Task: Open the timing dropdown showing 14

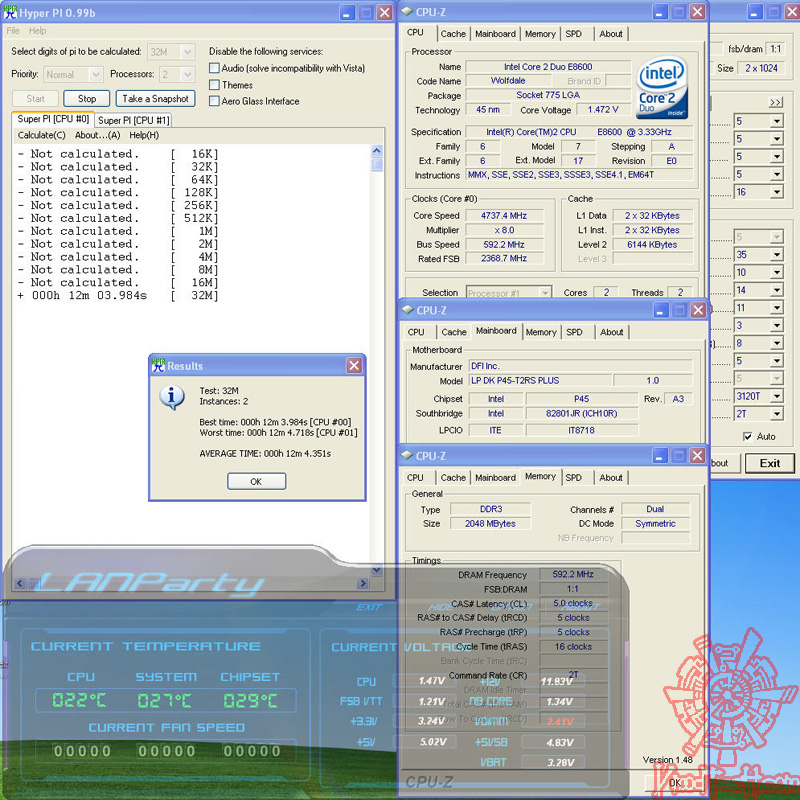Action: click(777, 290)
